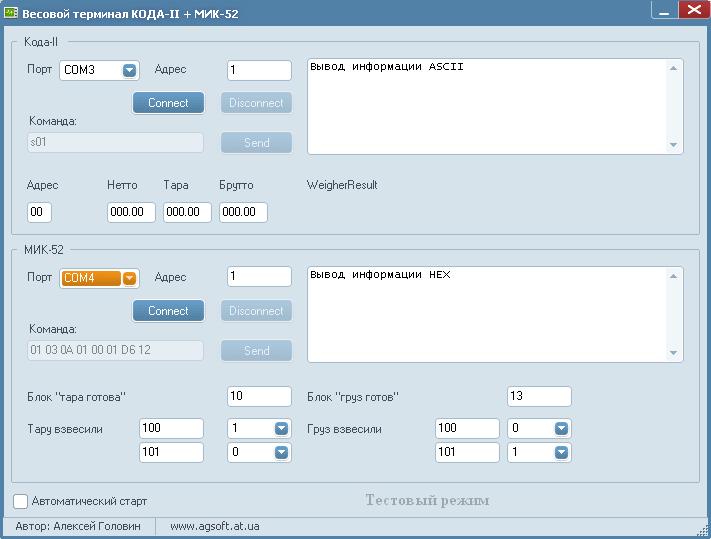The image size is (711, 539).
Task: Click Connect button in Кода-II group
Action: [168, 103]
